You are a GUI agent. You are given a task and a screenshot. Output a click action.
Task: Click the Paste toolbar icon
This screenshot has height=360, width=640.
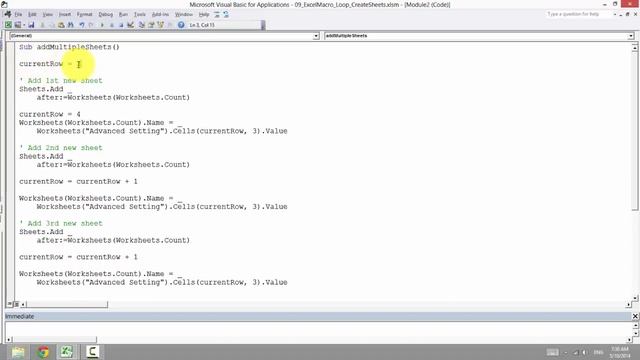point(61,25)
